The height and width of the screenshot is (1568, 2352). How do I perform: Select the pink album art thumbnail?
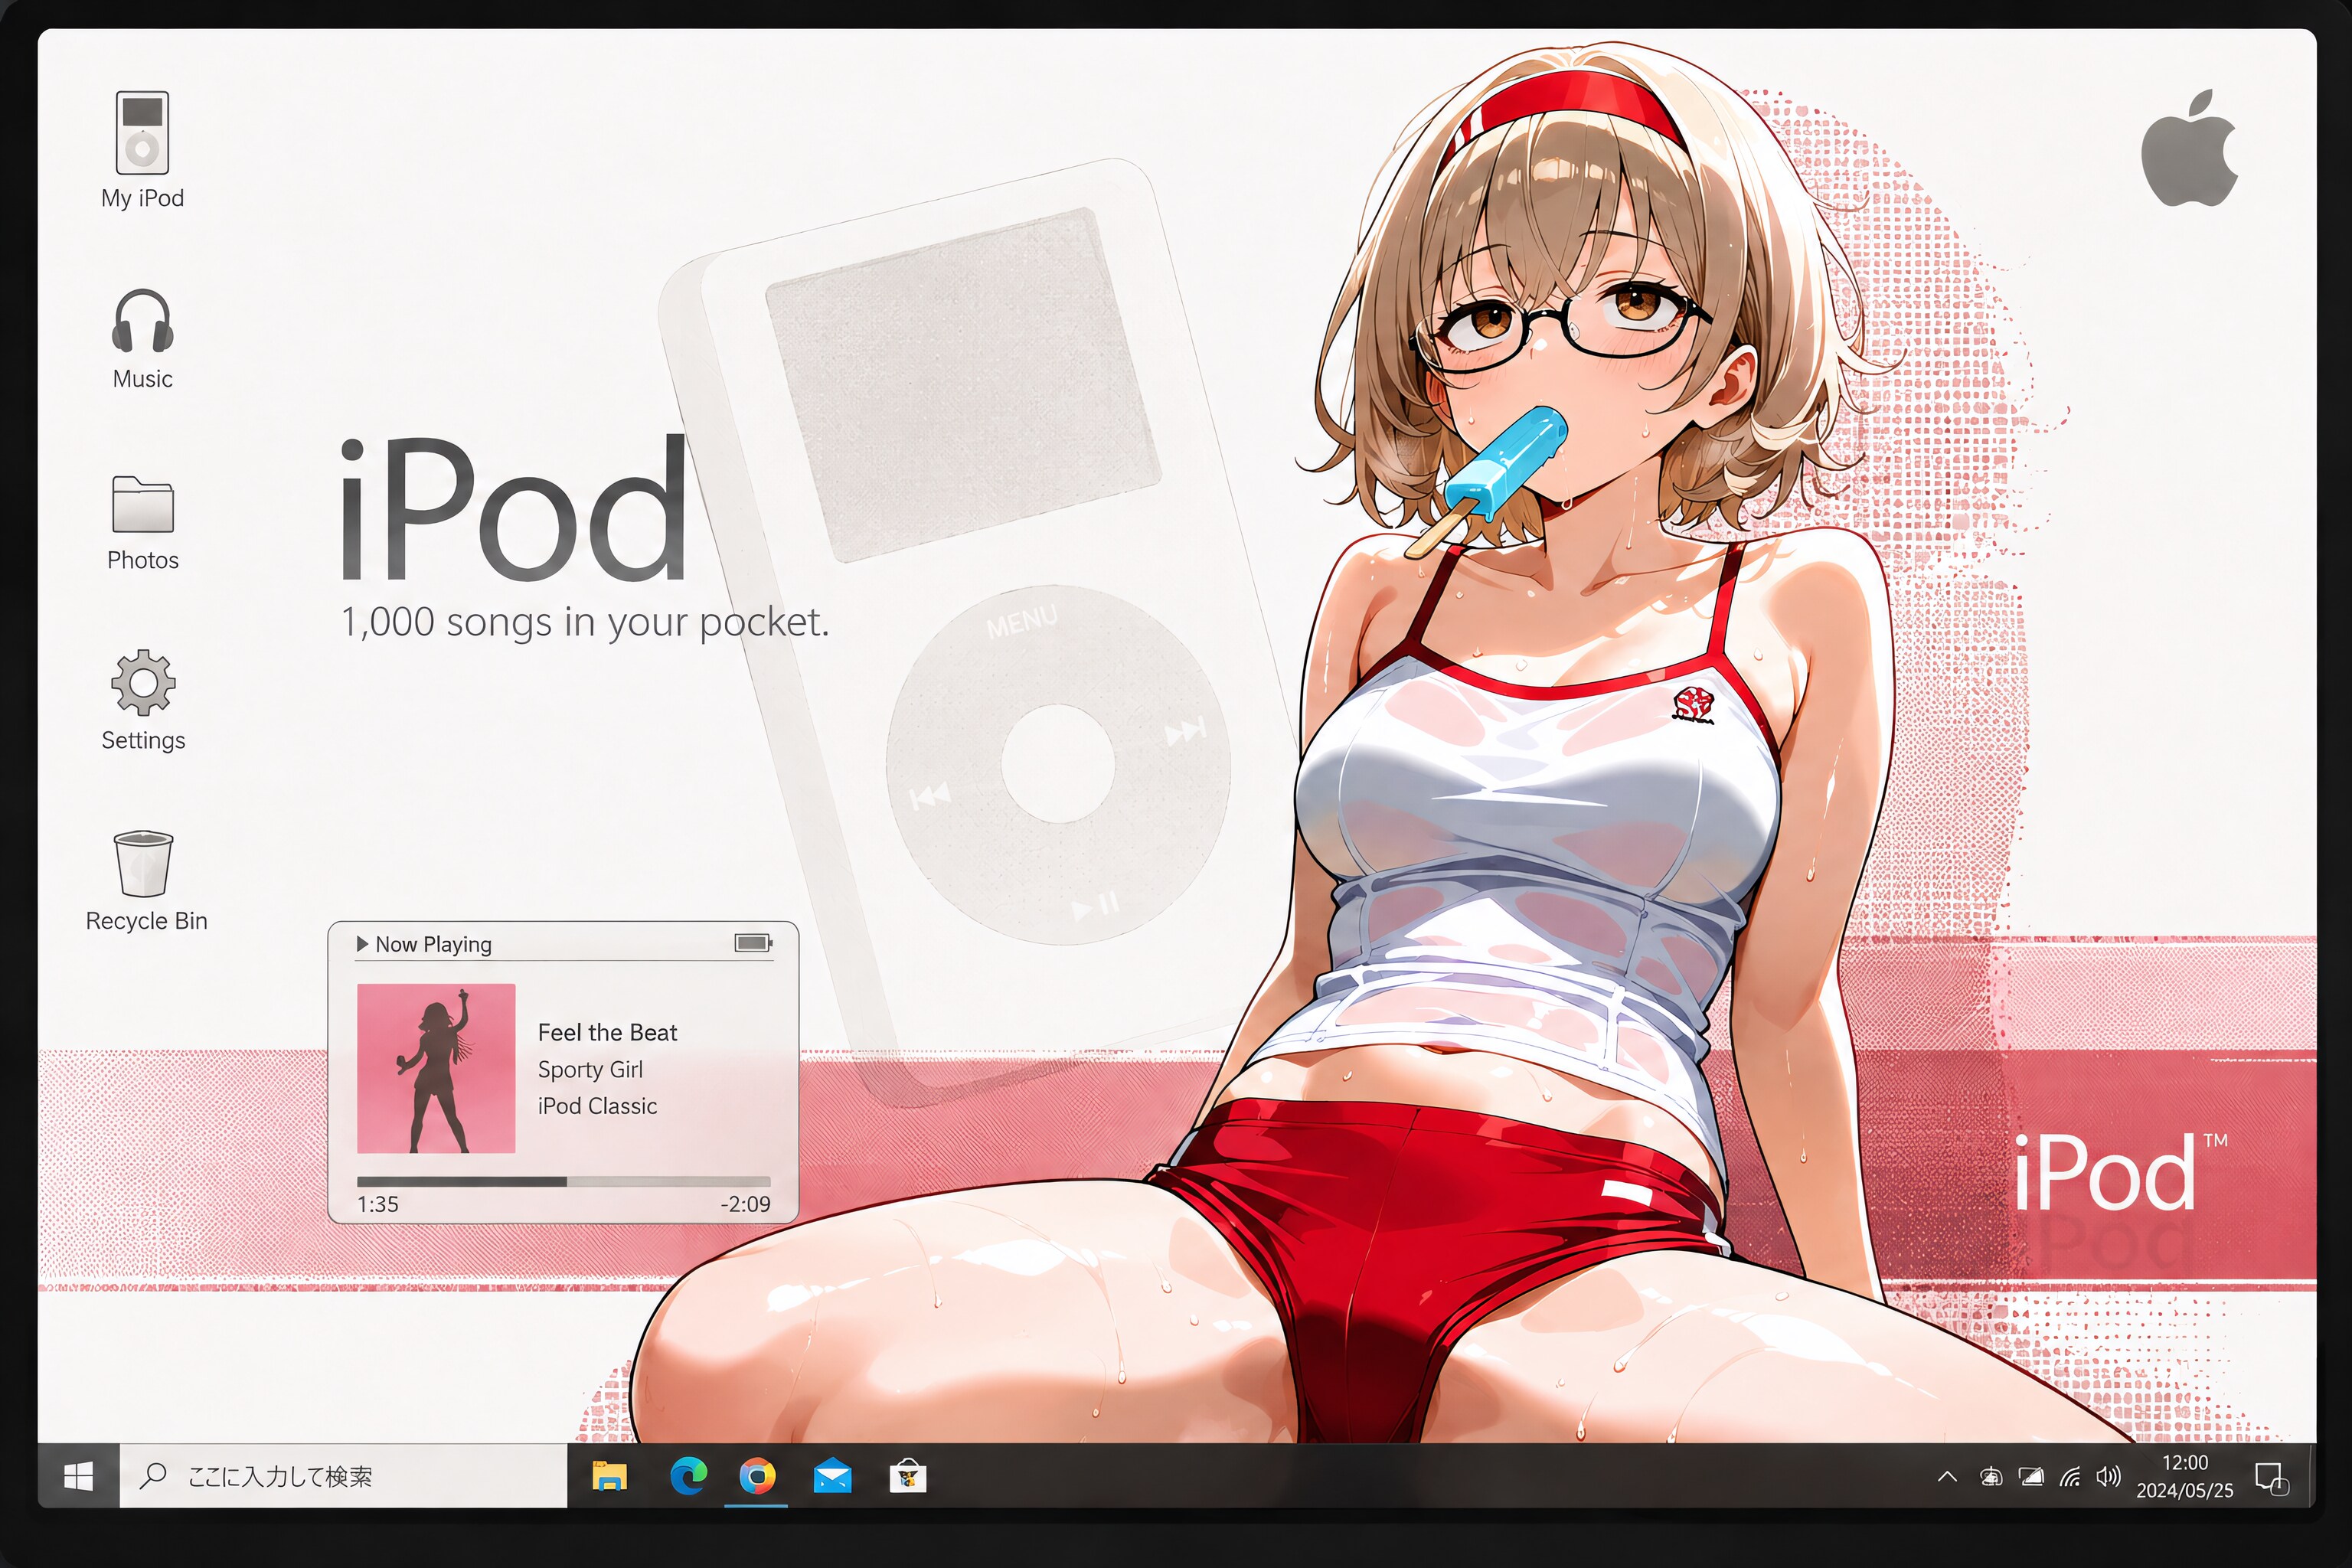tap(436, 1068)
